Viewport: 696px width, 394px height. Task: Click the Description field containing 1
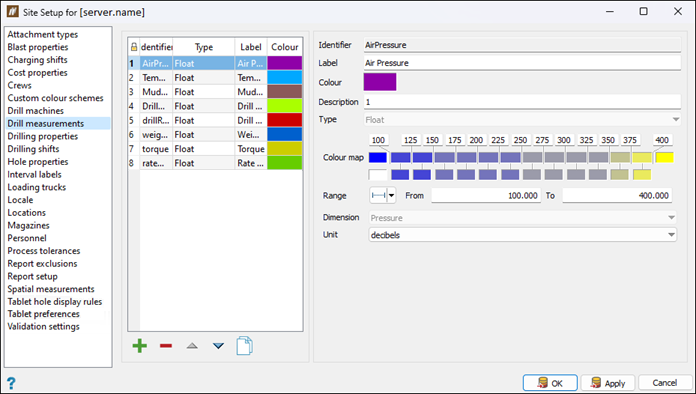(522, 102)
